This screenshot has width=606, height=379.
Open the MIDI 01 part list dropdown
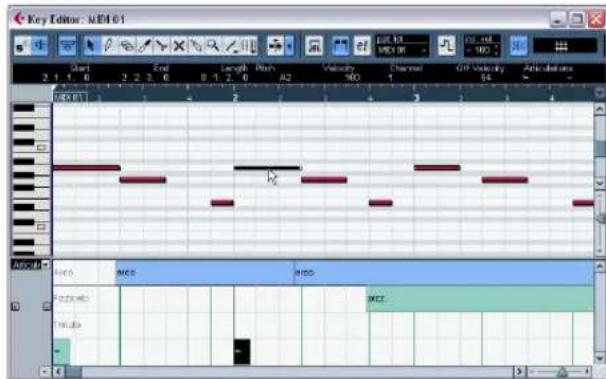pyautogui.click(x=402, y=50)
